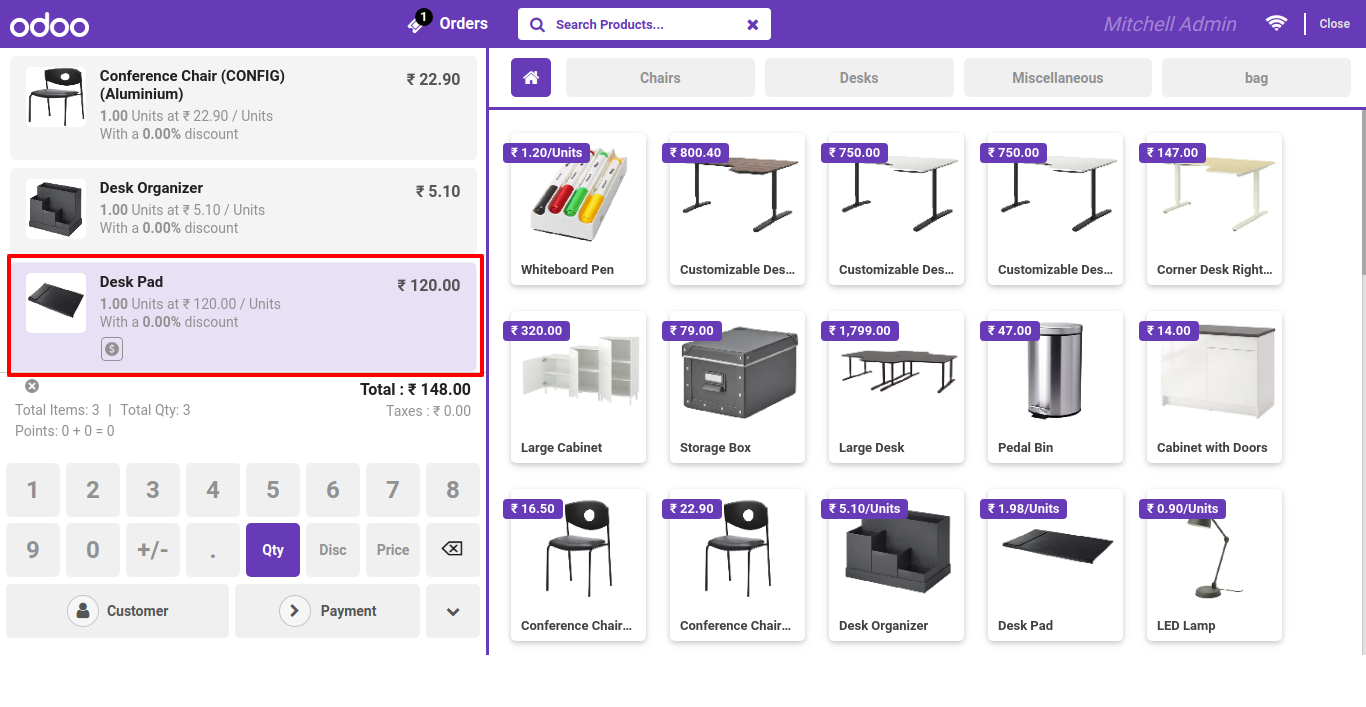Viewport: 1366px width, 707px height.
Task: Add the ₹ 16.50 Conference Chair product
Action: pyautogui.click(x=578, y=565)
